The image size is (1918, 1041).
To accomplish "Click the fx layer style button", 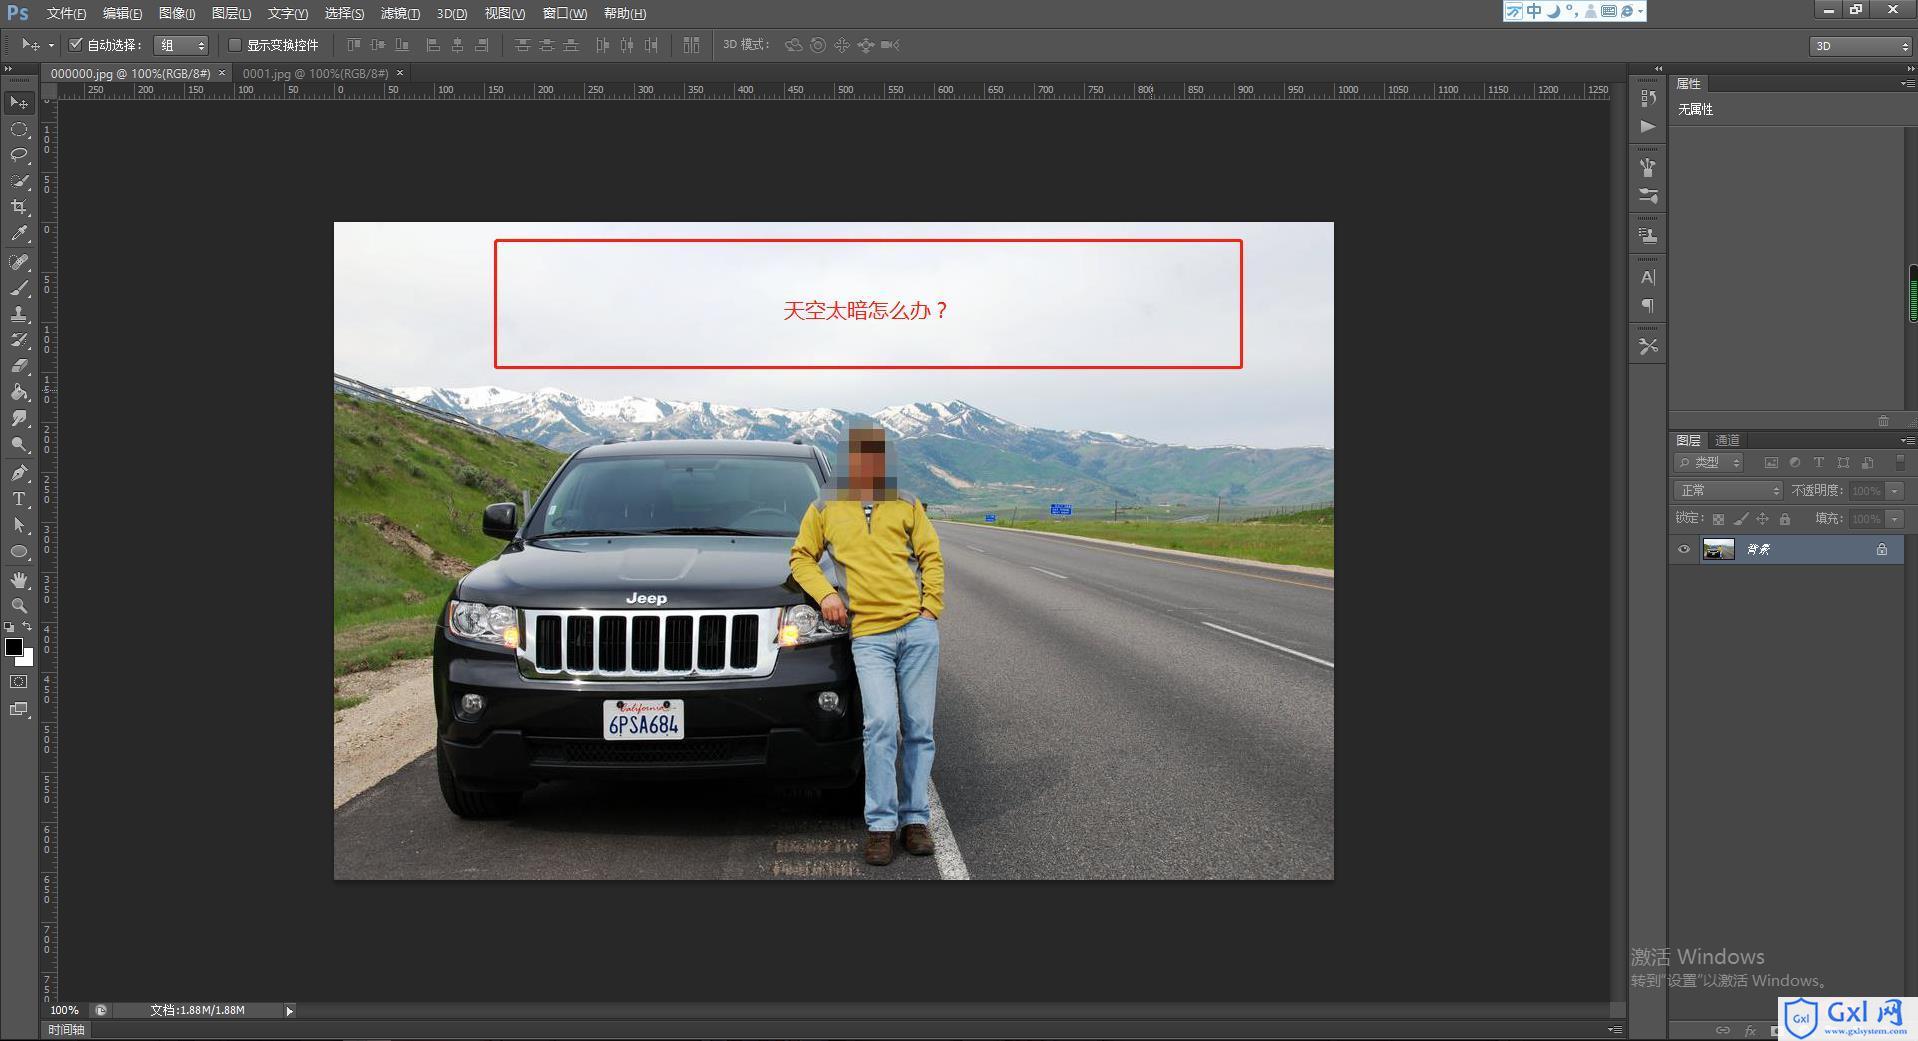I will [x=1750, y=1029].
